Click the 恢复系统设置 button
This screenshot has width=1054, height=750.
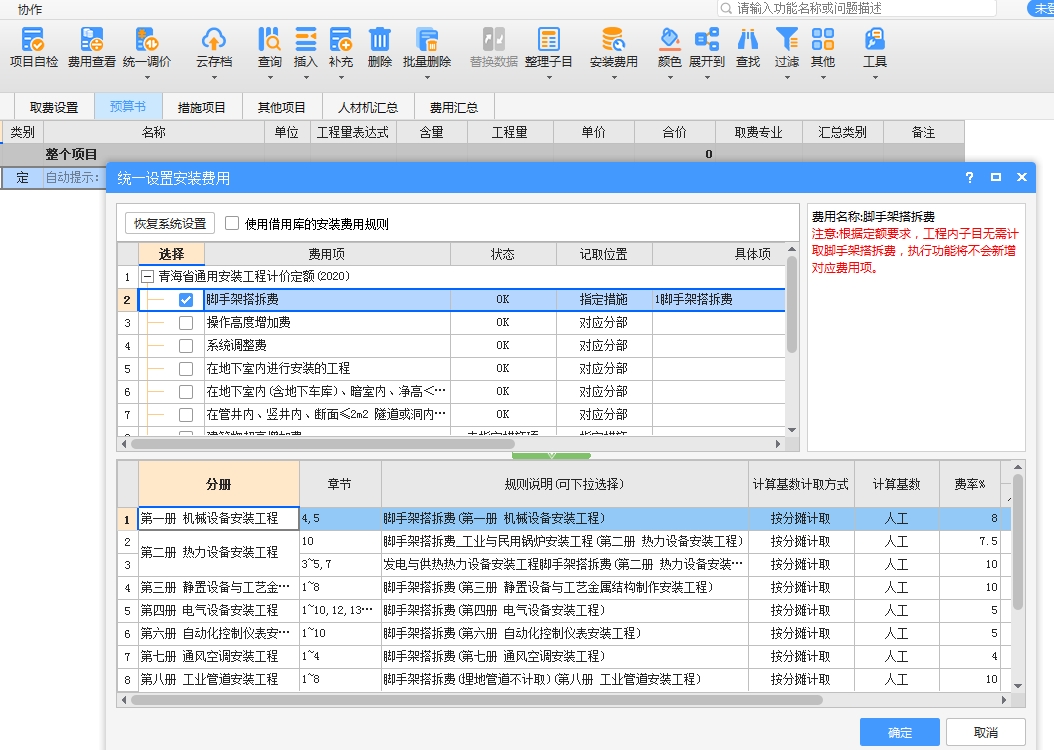(x=170, y=224)
